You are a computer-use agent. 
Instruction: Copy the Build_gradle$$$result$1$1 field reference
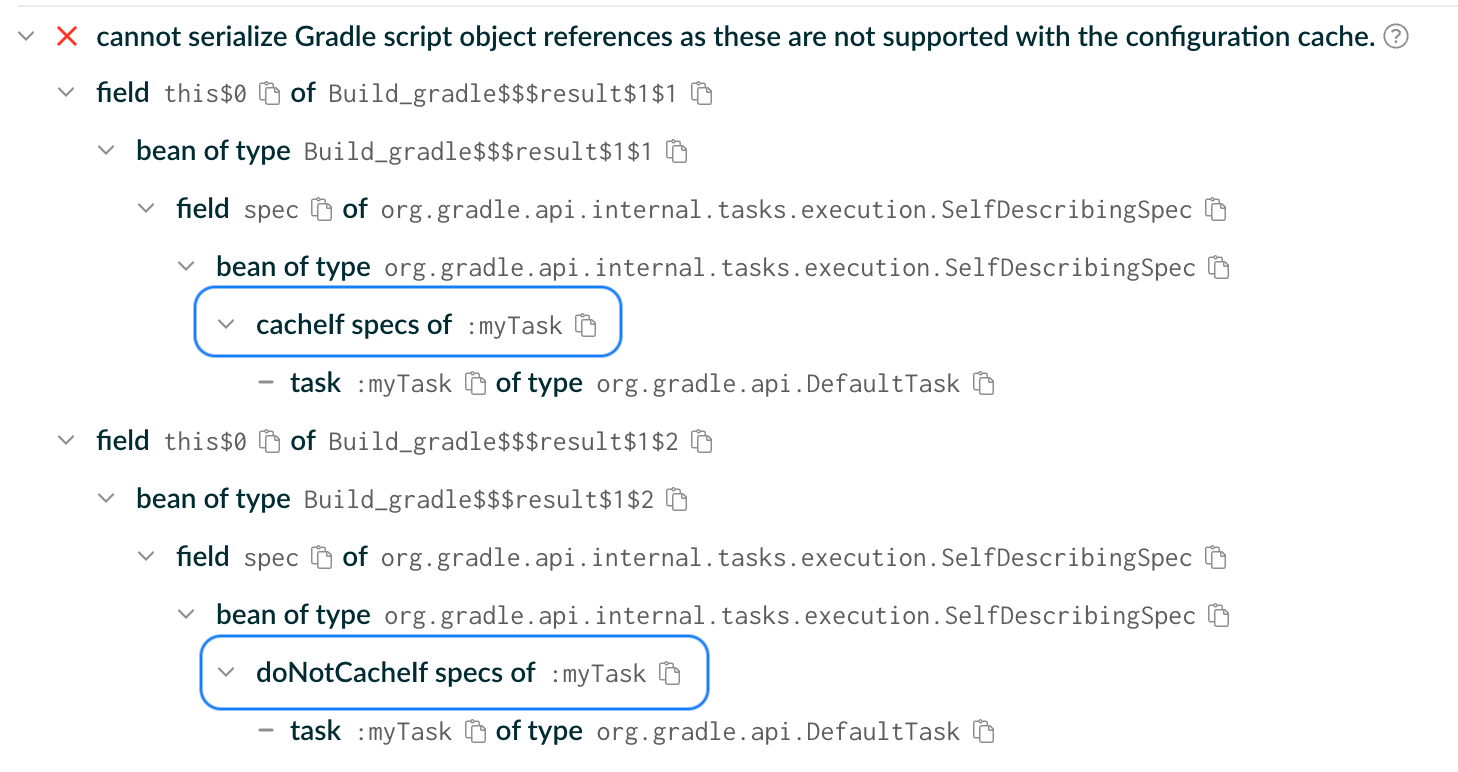pyautogui.click(x=703, y=93)
